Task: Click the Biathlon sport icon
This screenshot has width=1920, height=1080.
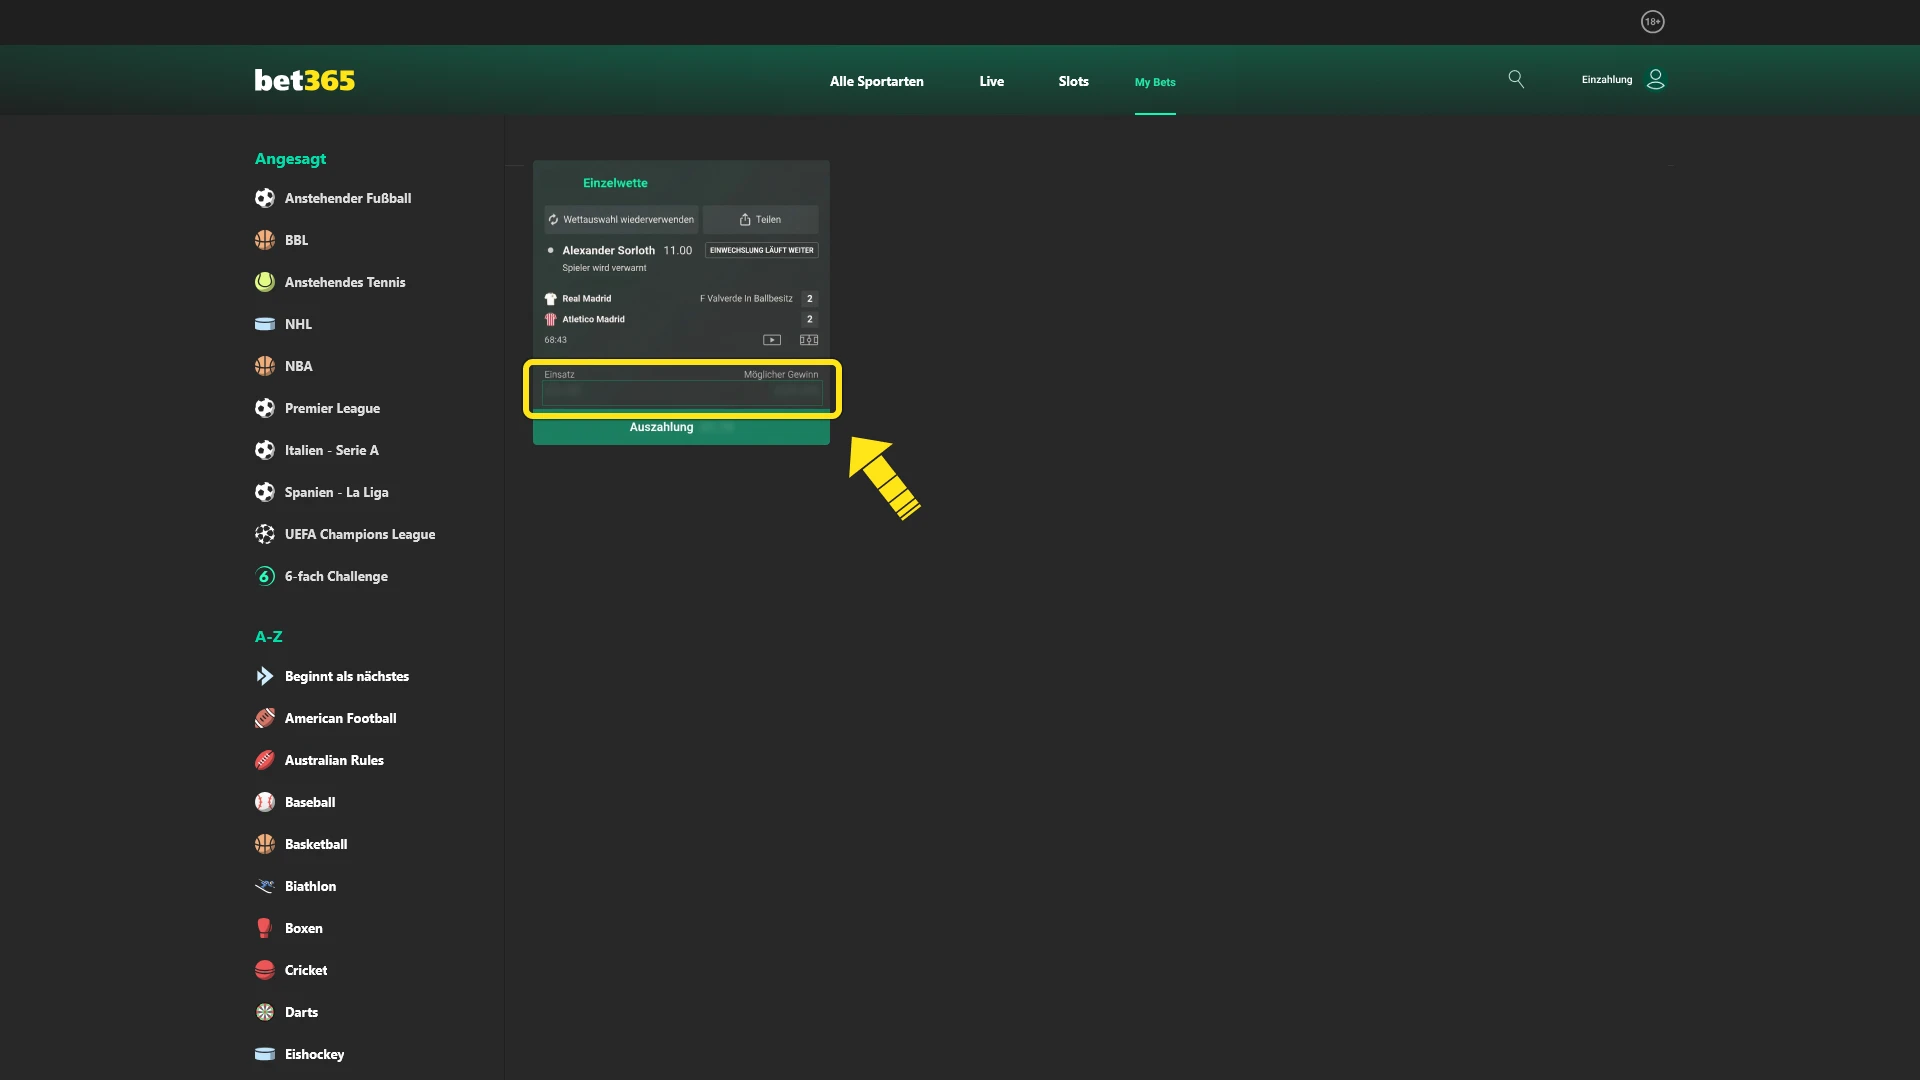Action: [264, 886]
